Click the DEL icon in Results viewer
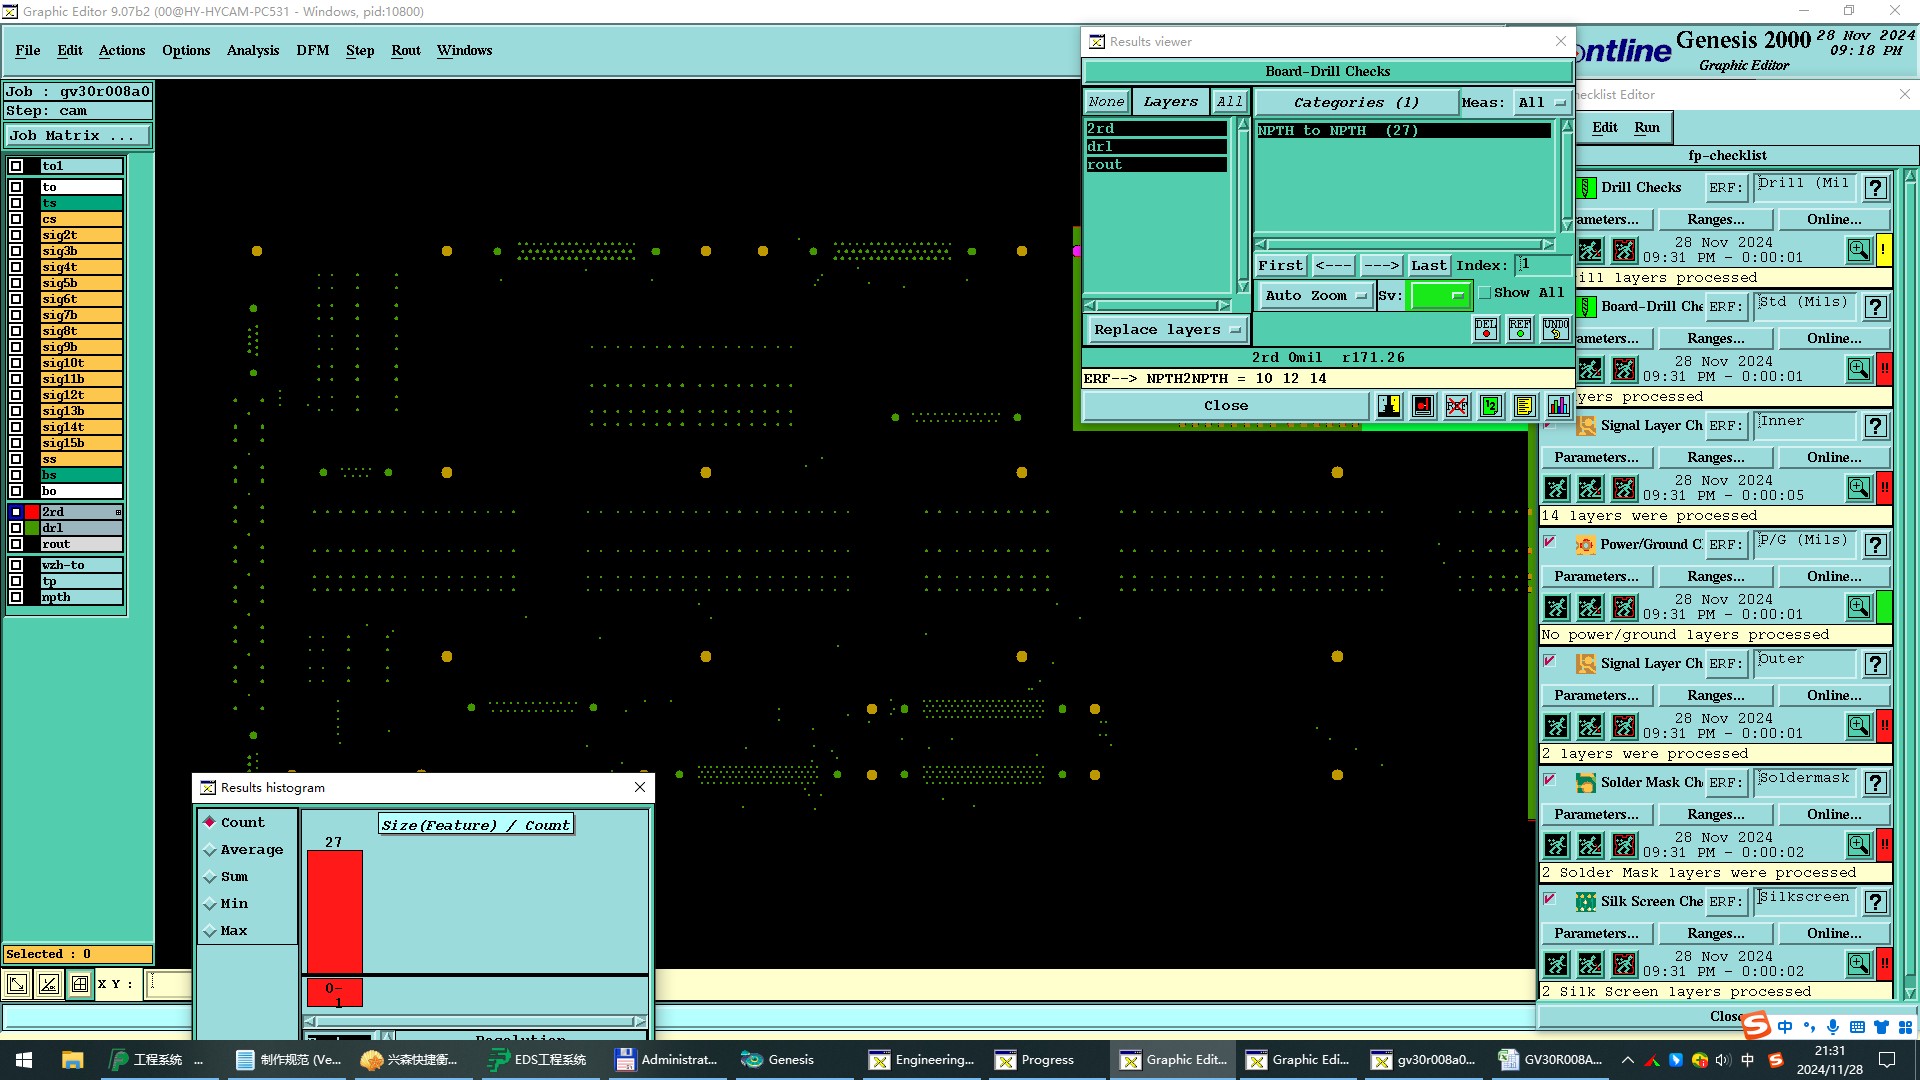1920x1080 pixels. 1486,328
